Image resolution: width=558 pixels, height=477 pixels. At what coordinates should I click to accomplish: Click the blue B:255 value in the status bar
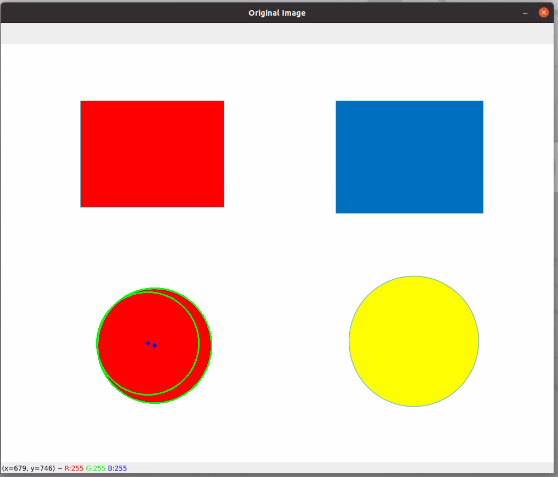tap(117, 468)
